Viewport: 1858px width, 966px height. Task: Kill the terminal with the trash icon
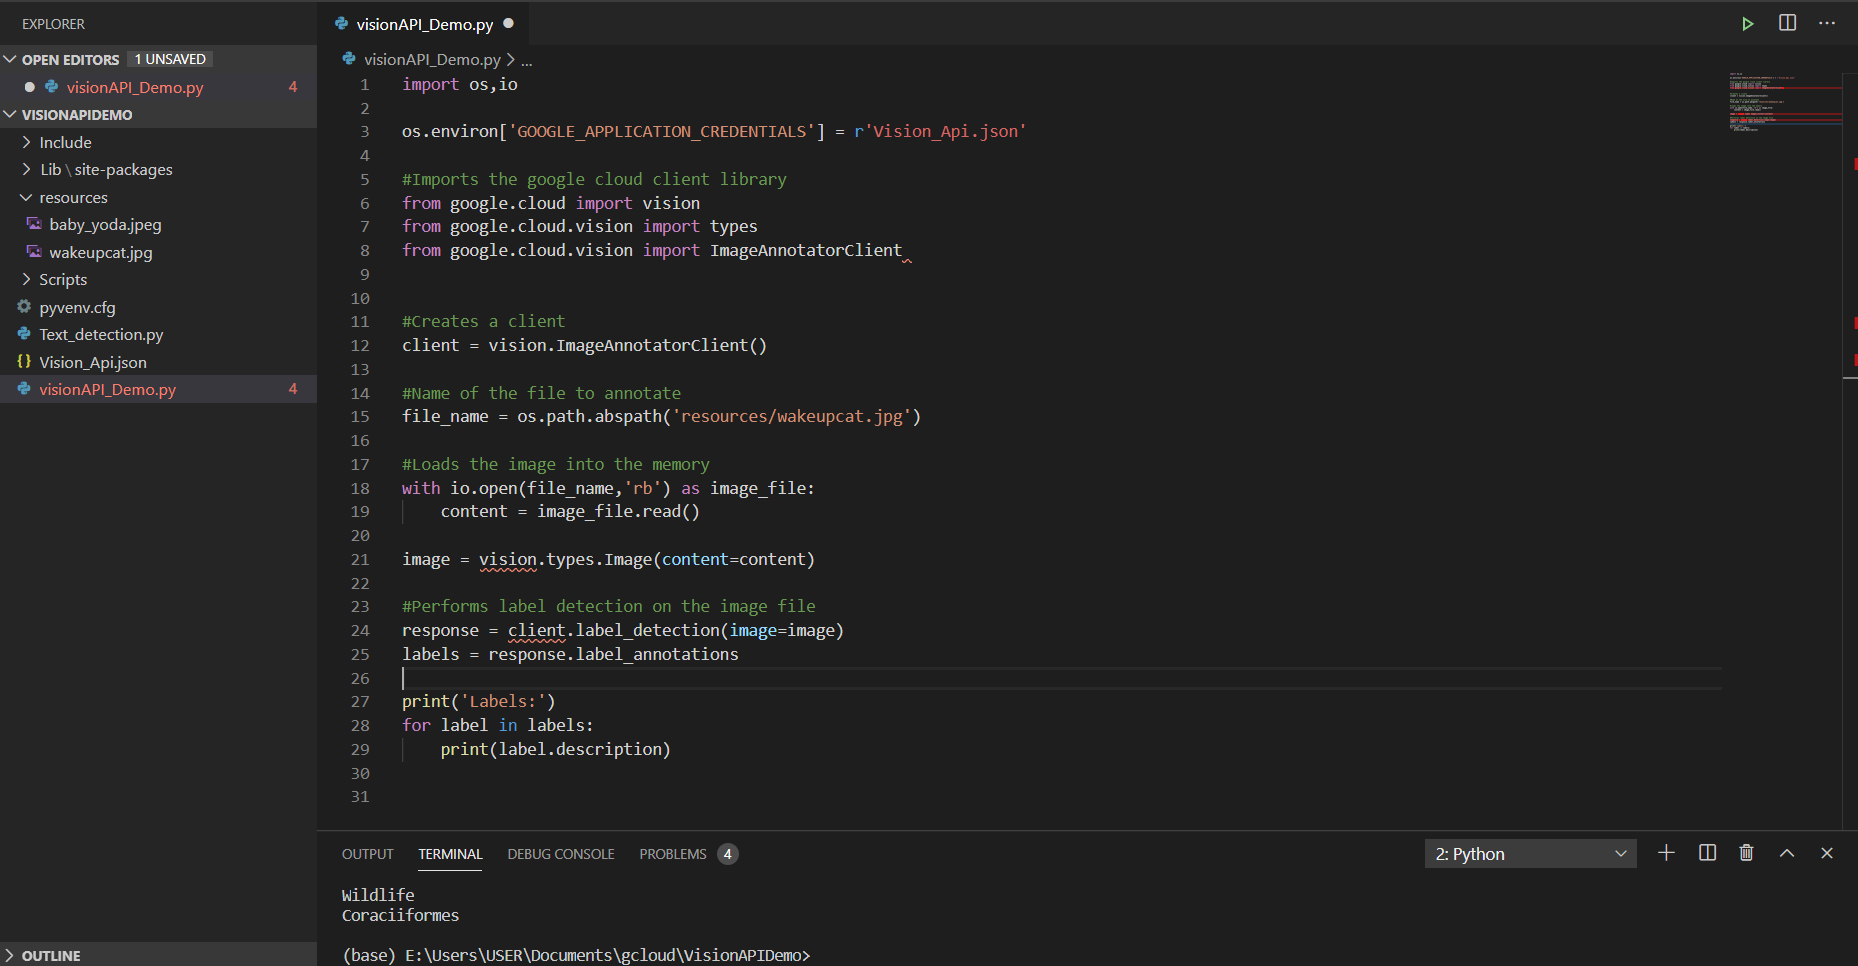[1747, 853]
